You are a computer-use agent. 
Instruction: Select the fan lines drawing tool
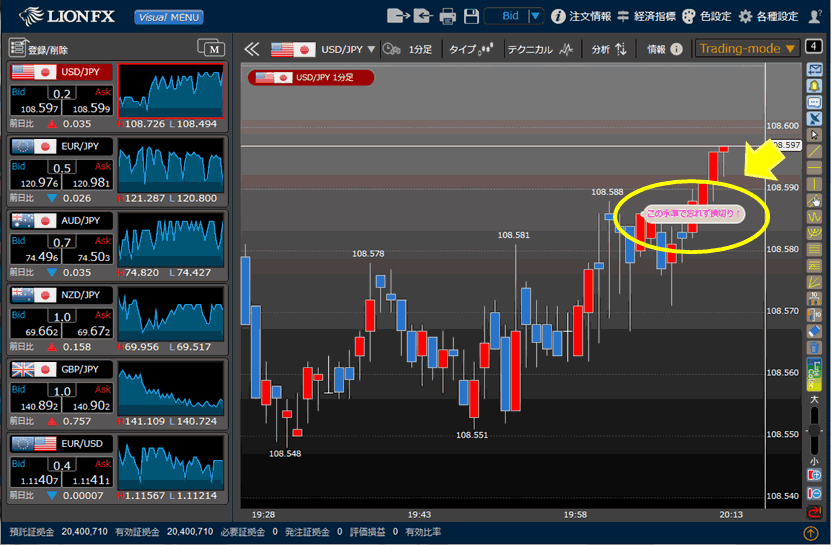814,282
